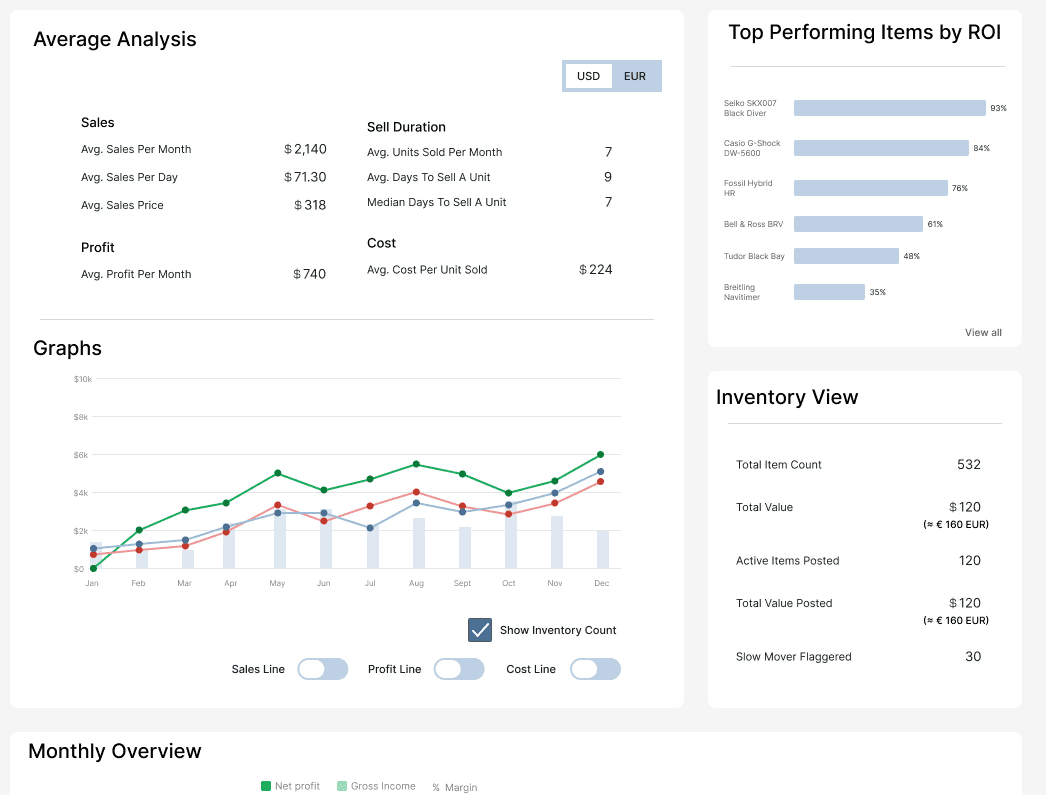Click Avg. Sales Per Day value $71.30
1046x795 pixels.
point(305,177)
